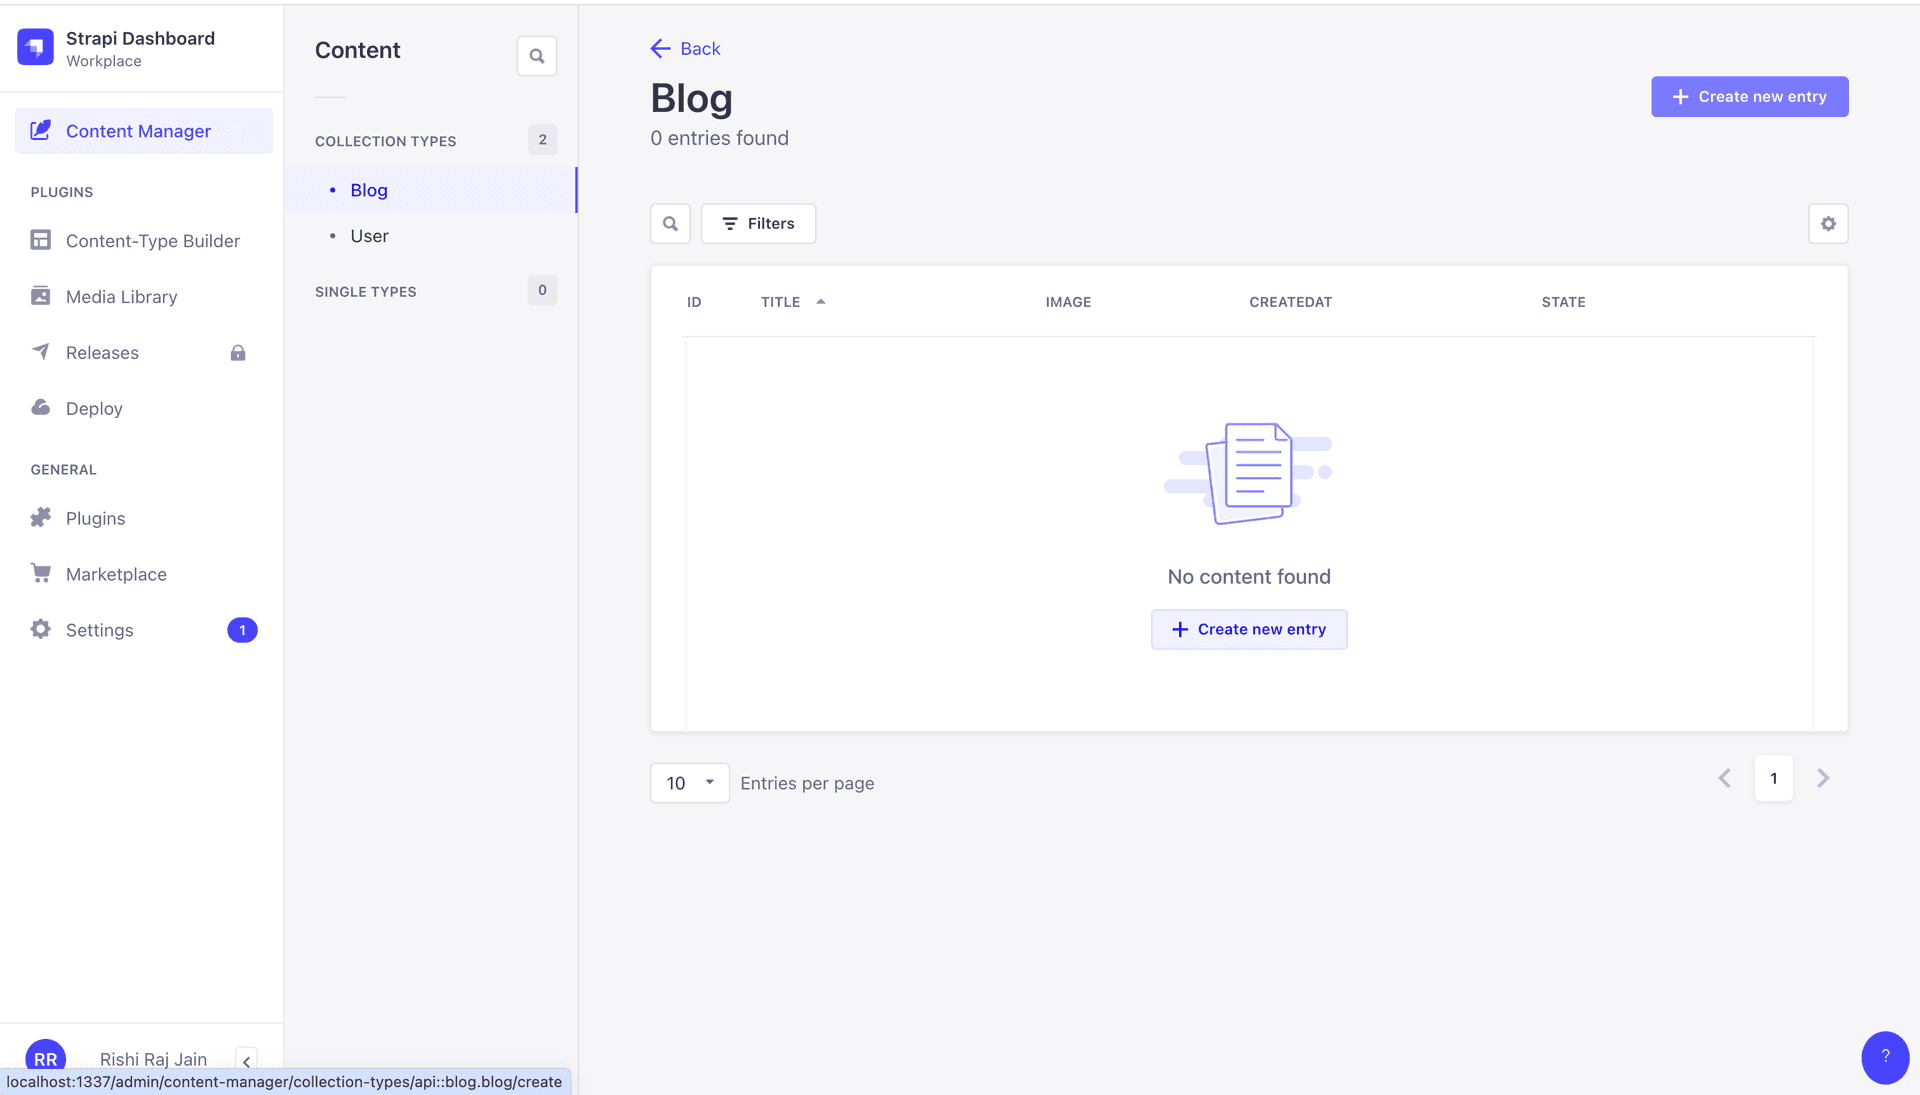
Task: Collapse the sidebar with the chevron near Rishi Raj Jain
Action: point(246,1062)
